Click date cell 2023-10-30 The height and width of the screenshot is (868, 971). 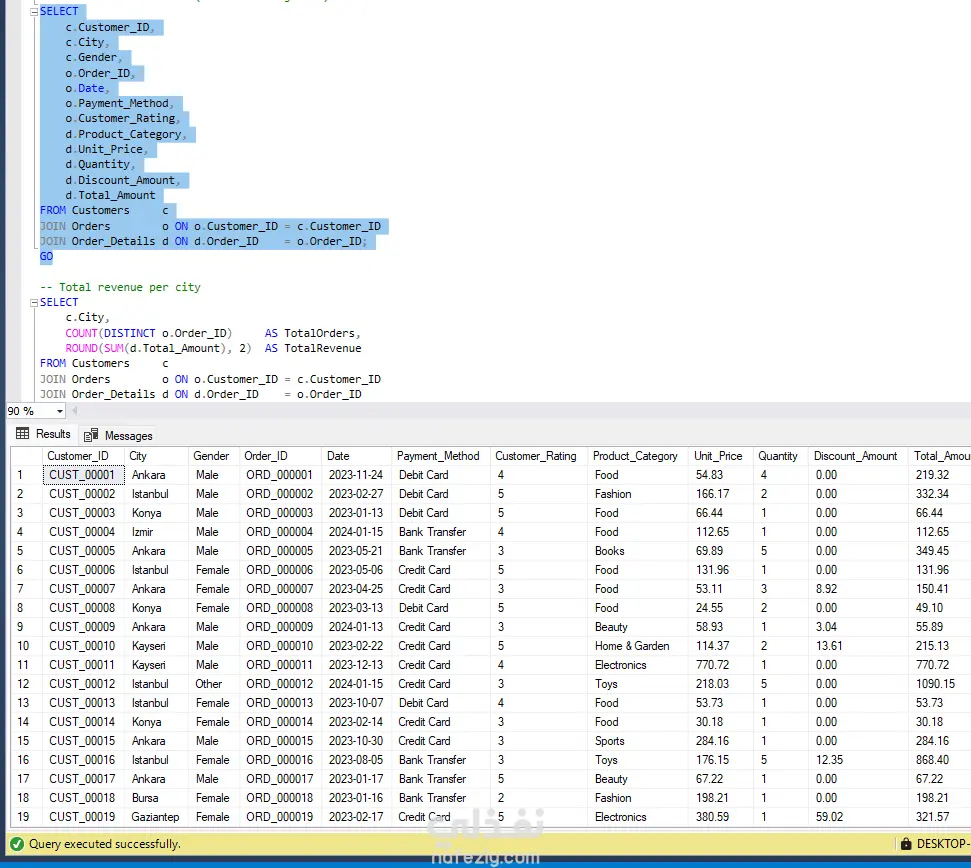tap(356, 740)
